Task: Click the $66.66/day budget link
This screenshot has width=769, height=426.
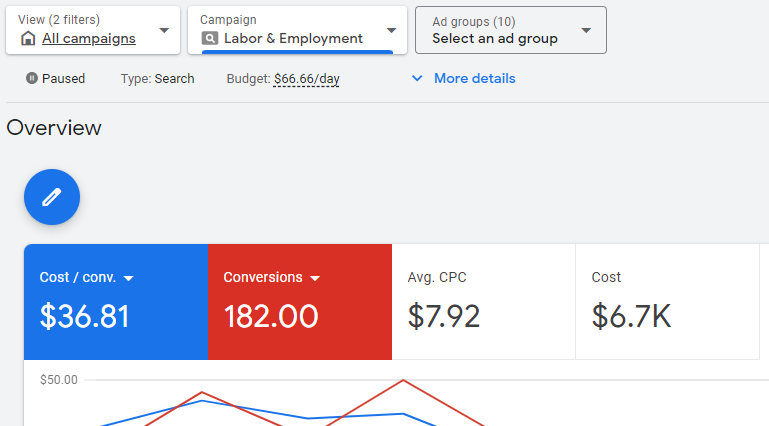Action: (x=307, y=79)
